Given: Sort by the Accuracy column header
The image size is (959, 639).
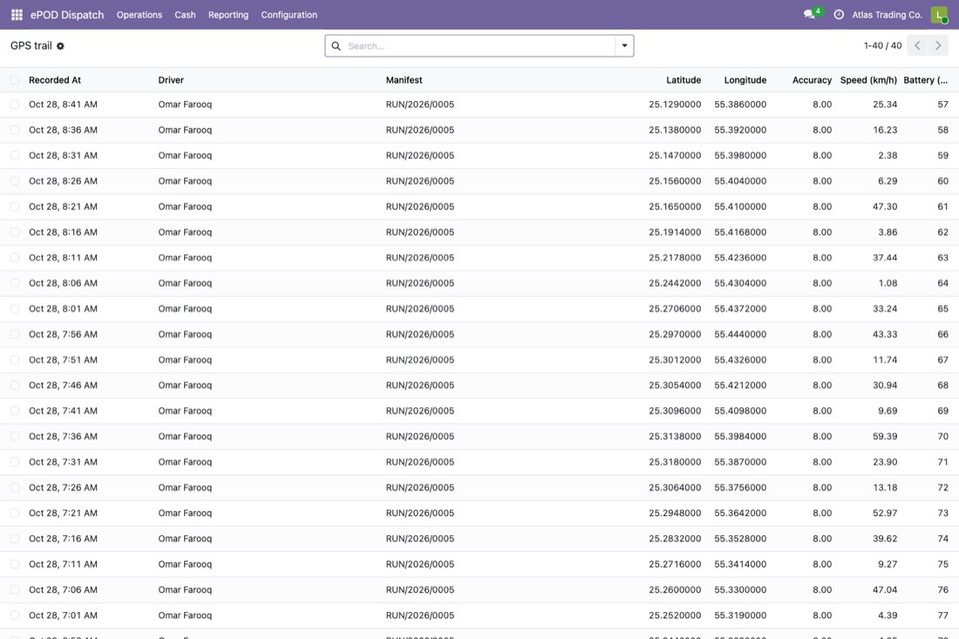Looking at the screenshot, I should tap(812, 80).
